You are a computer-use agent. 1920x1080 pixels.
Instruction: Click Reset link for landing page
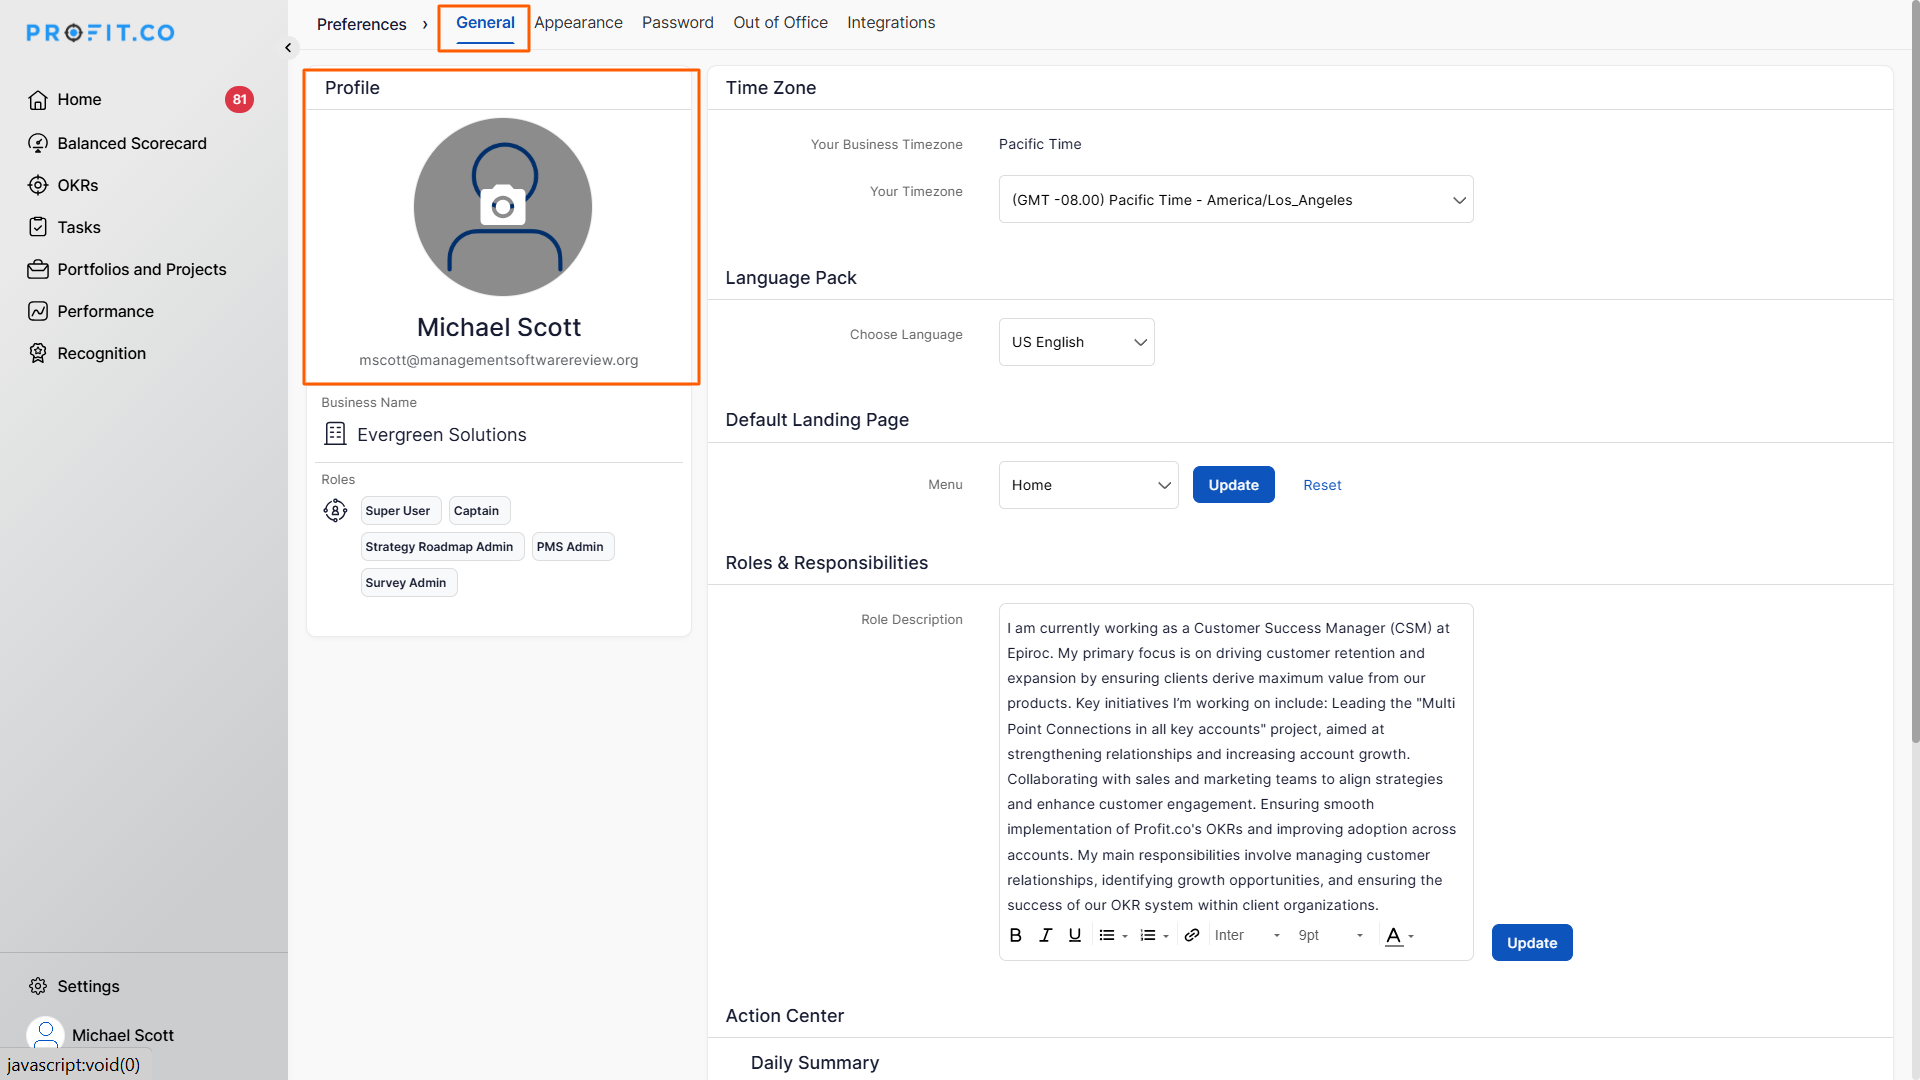pyautogui.click(x=1322, y=485)
